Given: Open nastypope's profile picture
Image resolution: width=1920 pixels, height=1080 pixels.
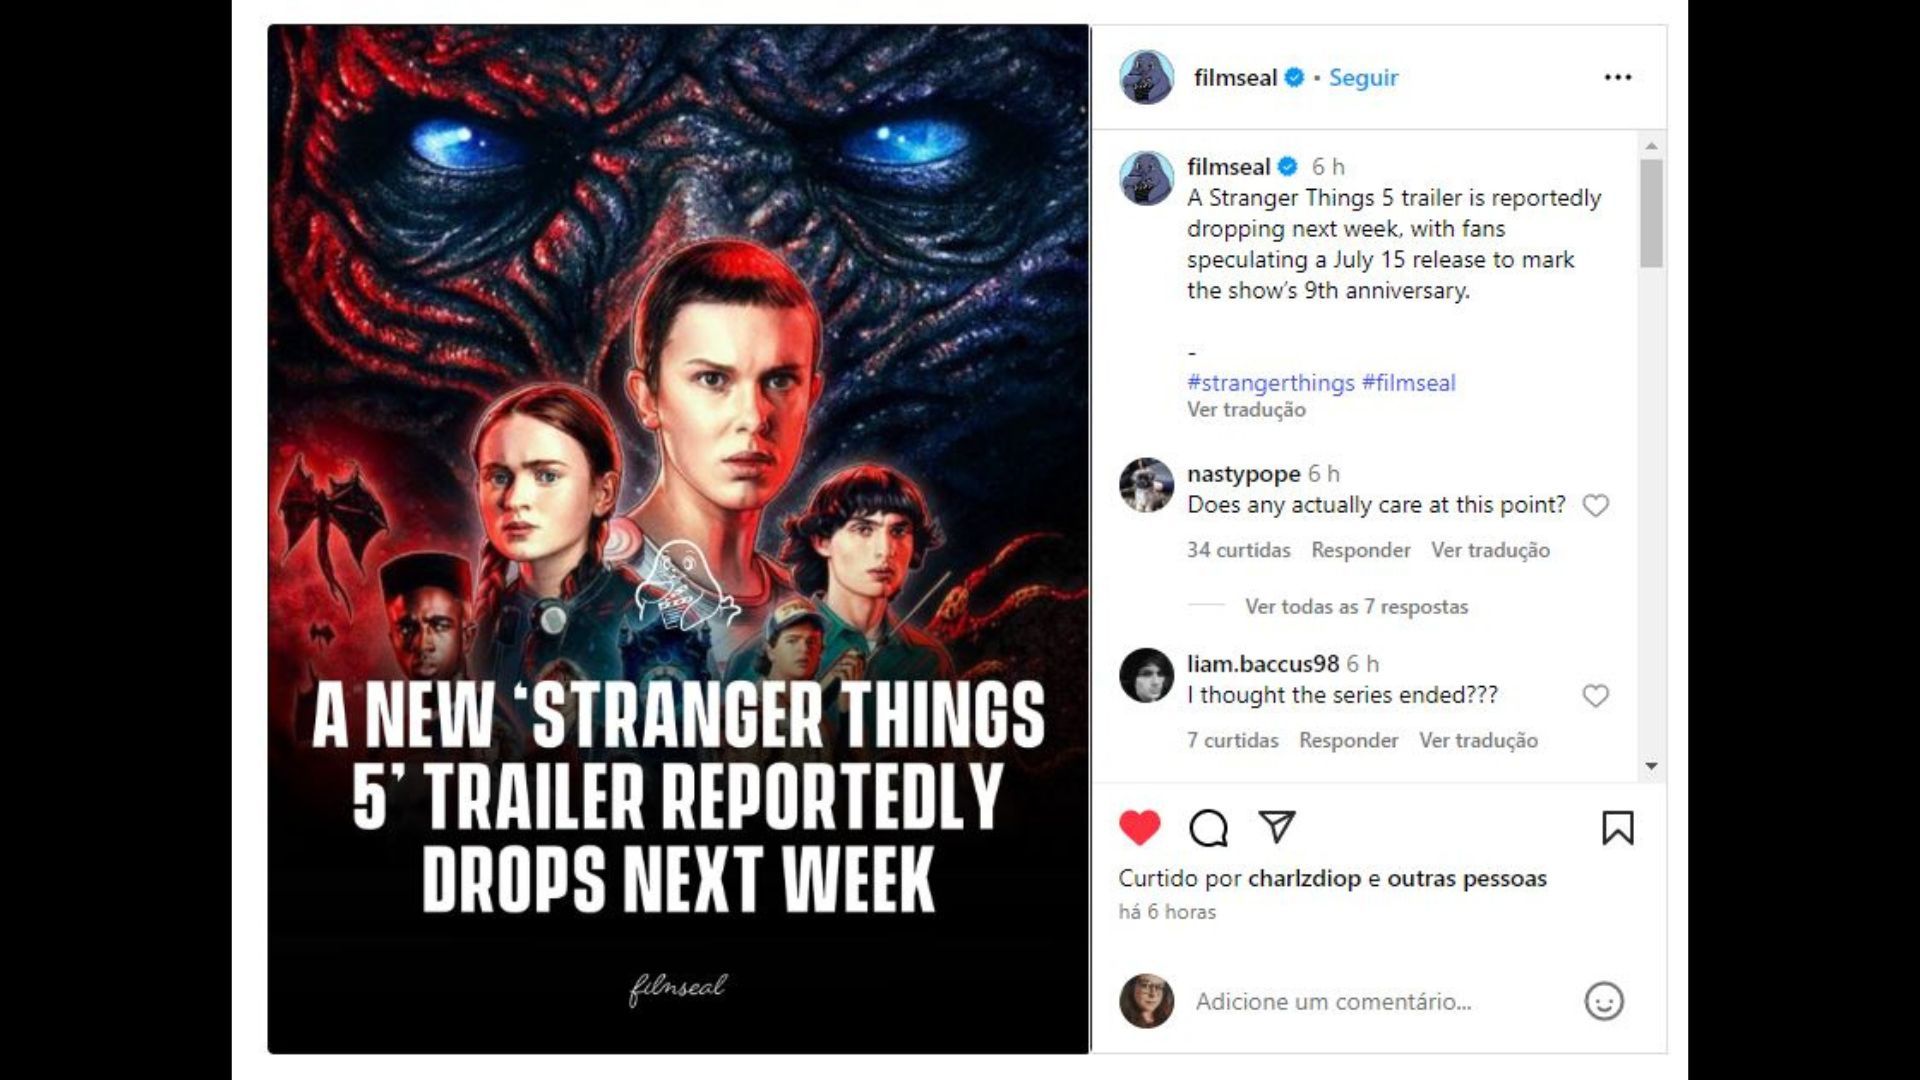Looking at the screenshot, I should [x=1146, y=485].
